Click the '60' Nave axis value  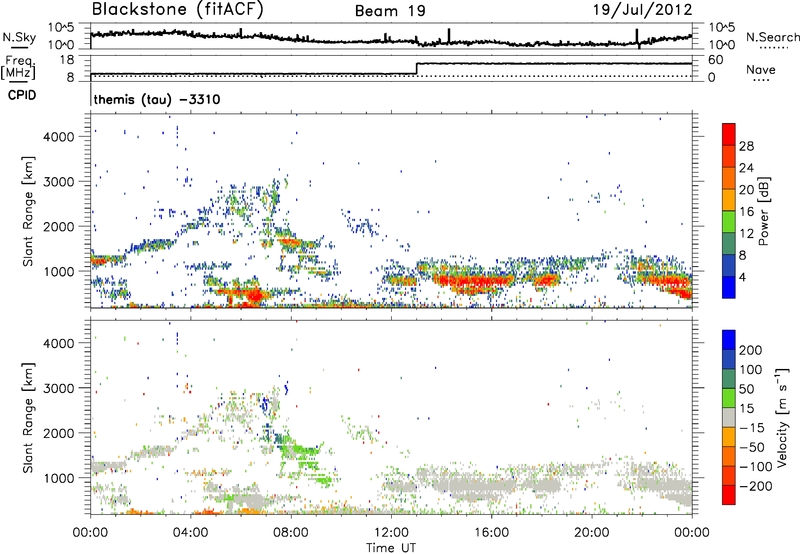click(716, 60)
